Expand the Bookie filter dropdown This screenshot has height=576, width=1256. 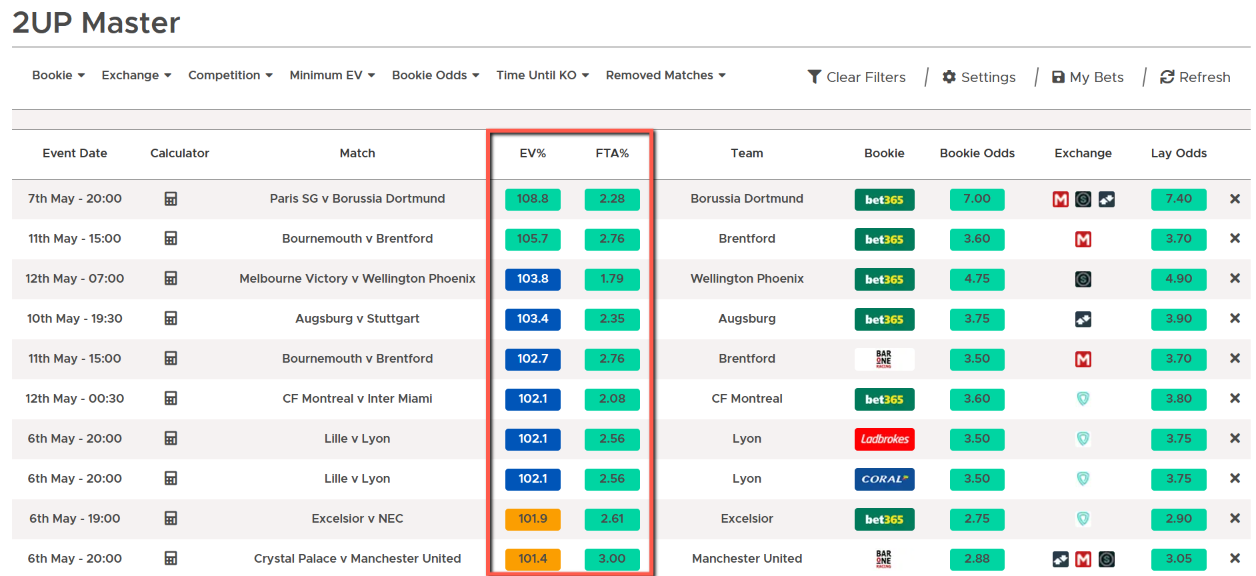(58, 76)
